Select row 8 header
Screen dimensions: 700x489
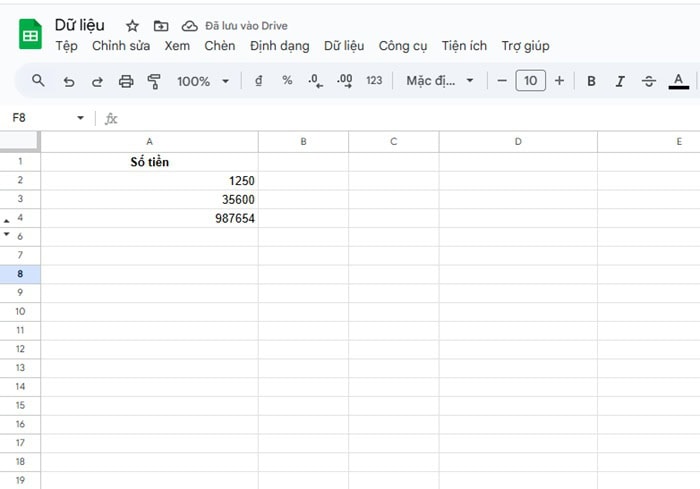click(20, 274)
